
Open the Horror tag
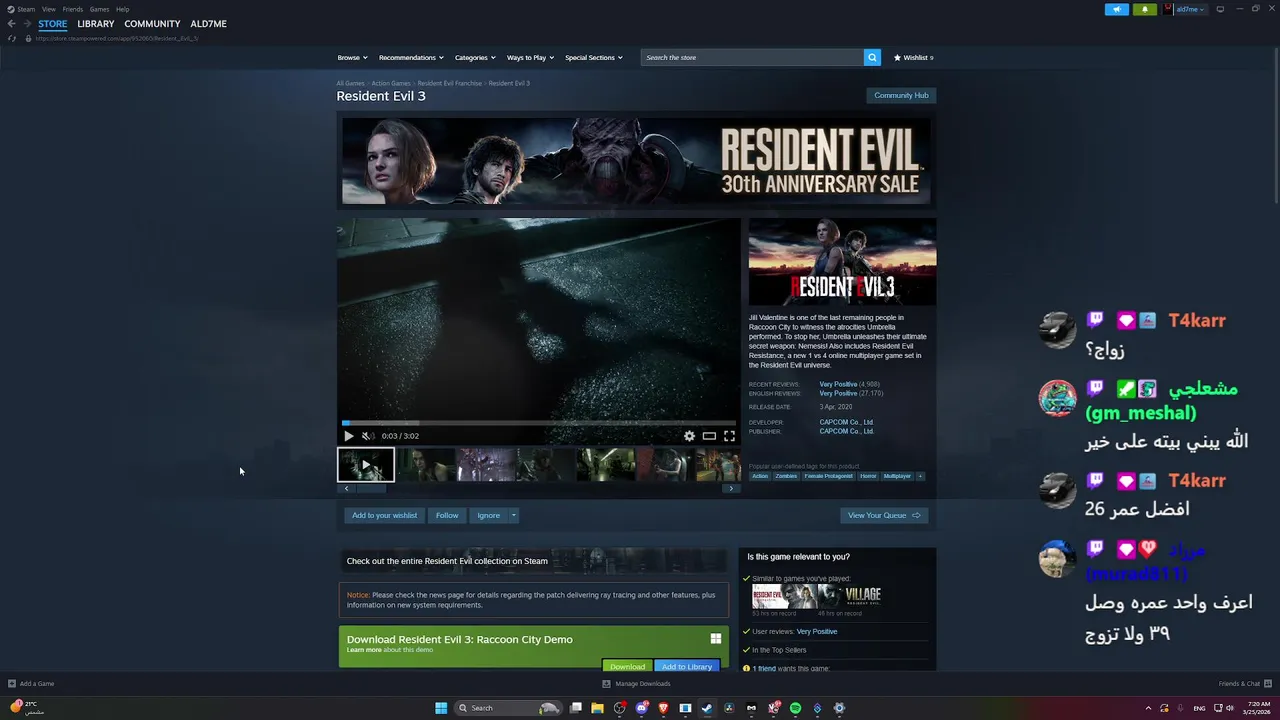tap(868, 476)
